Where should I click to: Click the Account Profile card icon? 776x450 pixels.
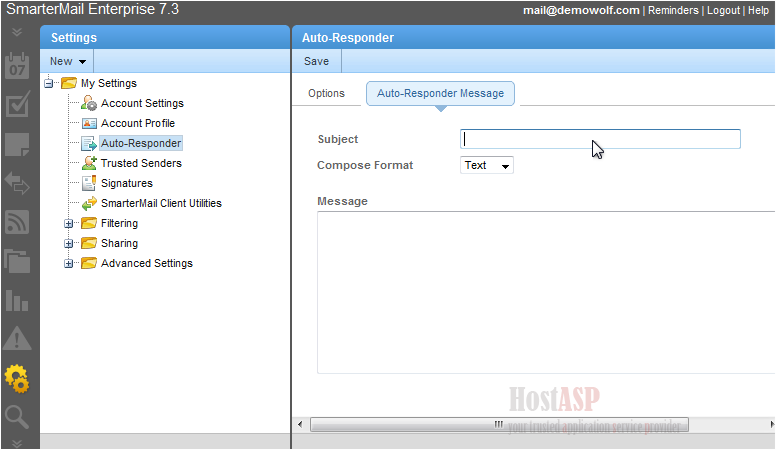click(x=89, y=123)
